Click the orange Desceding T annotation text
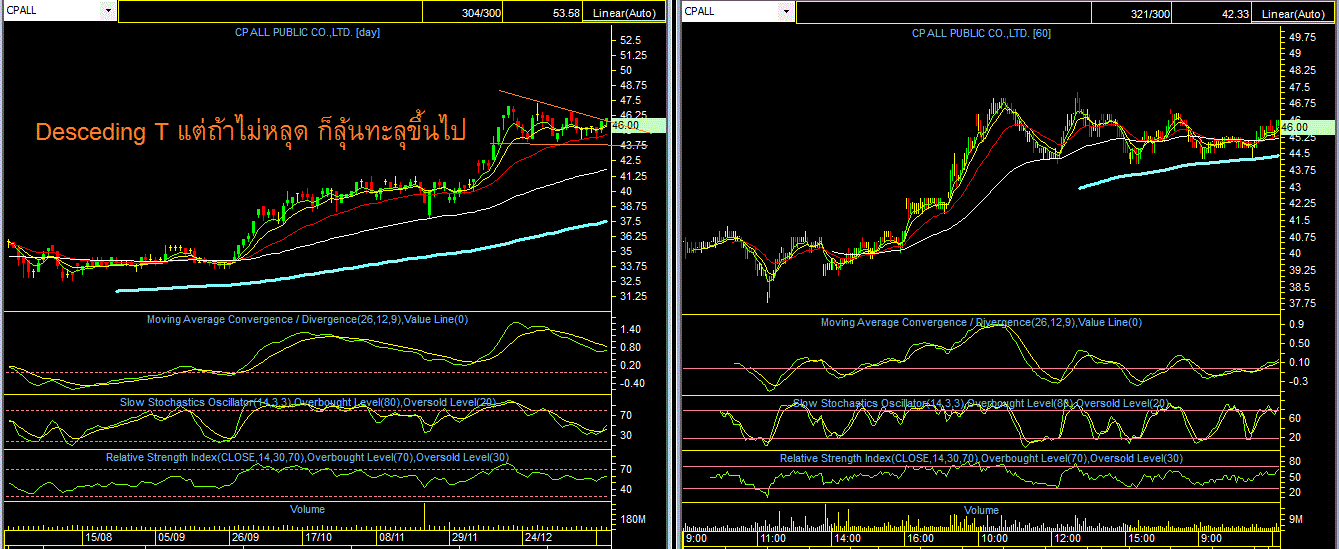Viewport: 1339px width, 549px height. point(250,132)
